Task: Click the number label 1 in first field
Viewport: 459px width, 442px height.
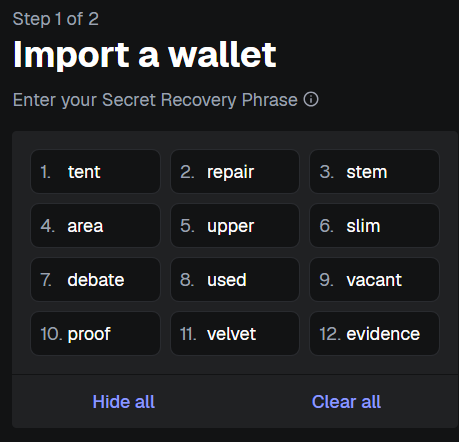Action: (x=45, y=172)
